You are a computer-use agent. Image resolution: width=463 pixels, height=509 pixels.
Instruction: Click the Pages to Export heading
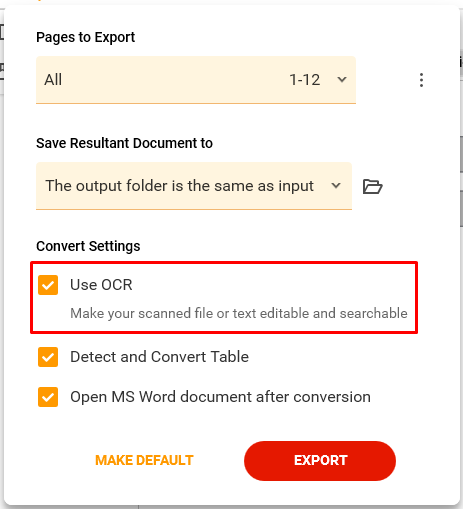(x=85, y=37)
